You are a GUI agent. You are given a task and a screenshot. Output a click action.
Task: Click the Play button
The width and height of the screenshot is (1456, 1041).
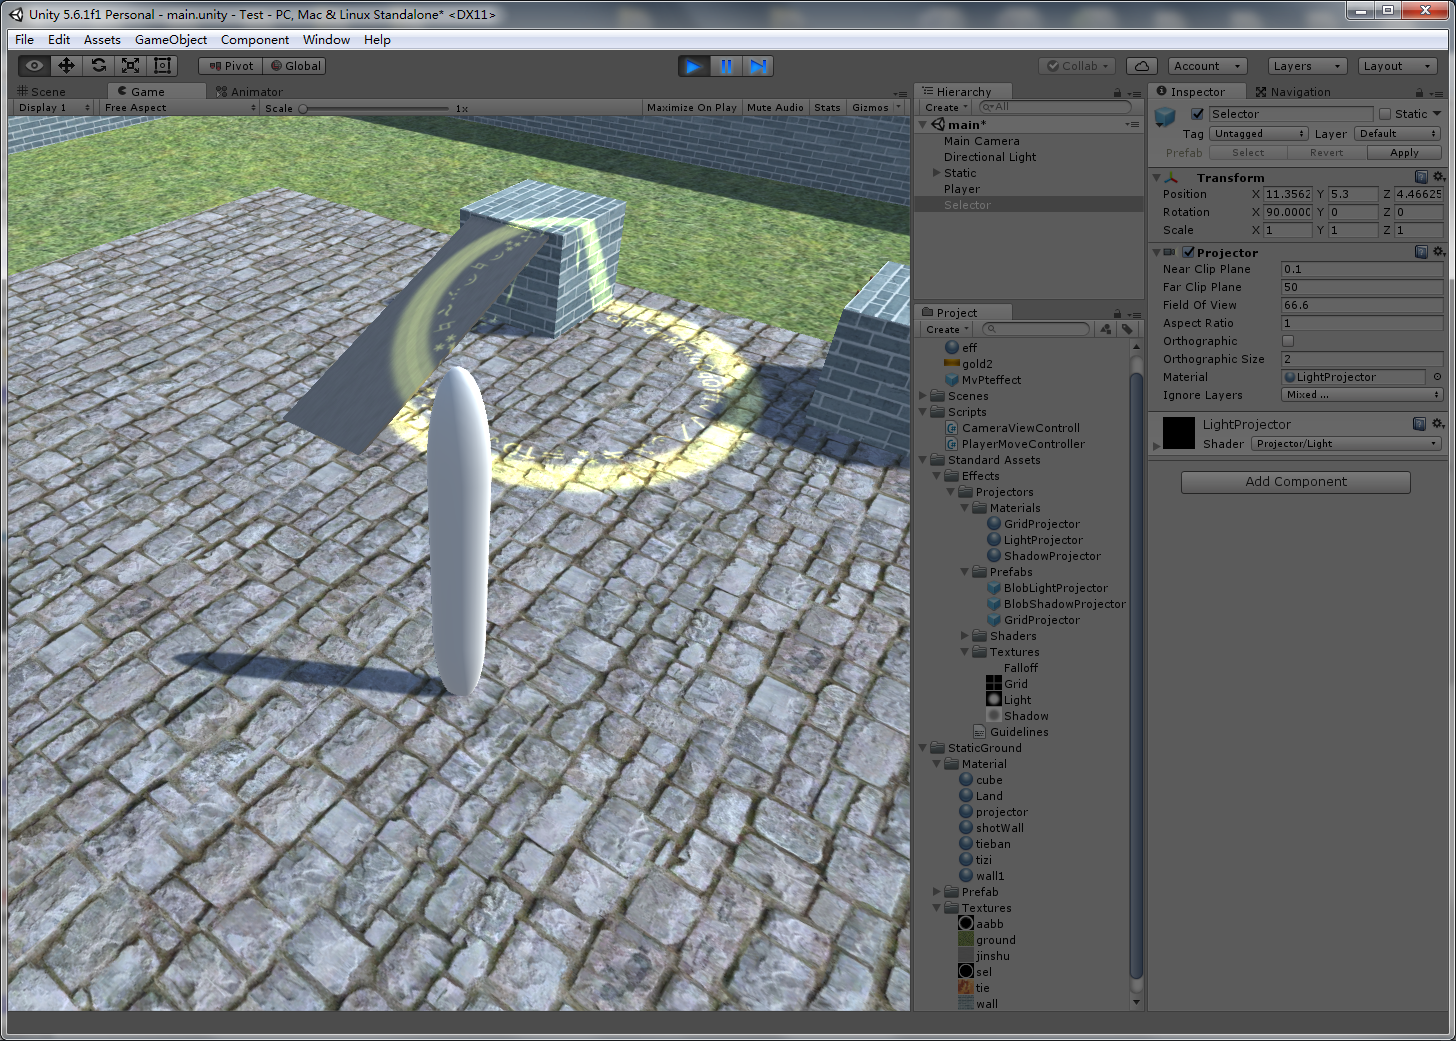(x=693, y=66)
